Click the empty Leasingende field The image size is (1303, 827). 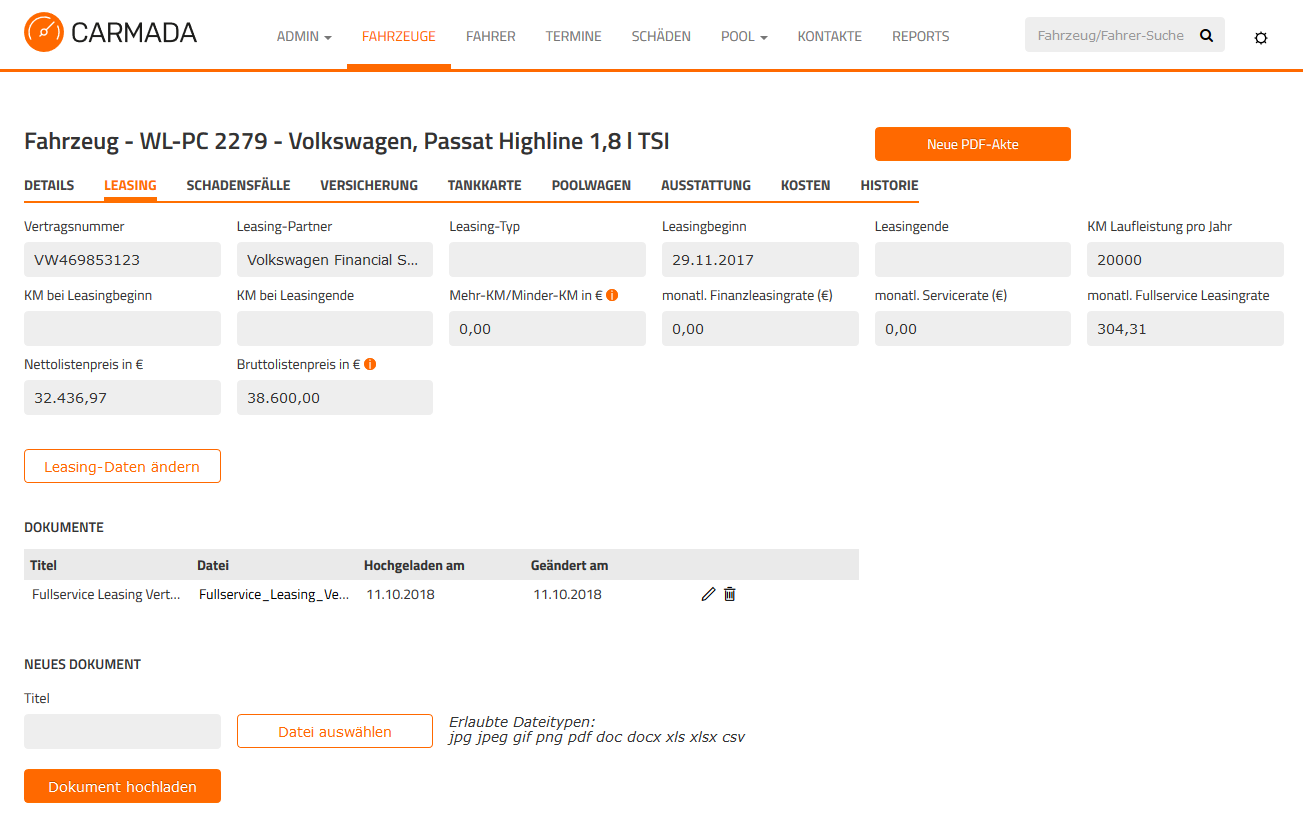973,260
